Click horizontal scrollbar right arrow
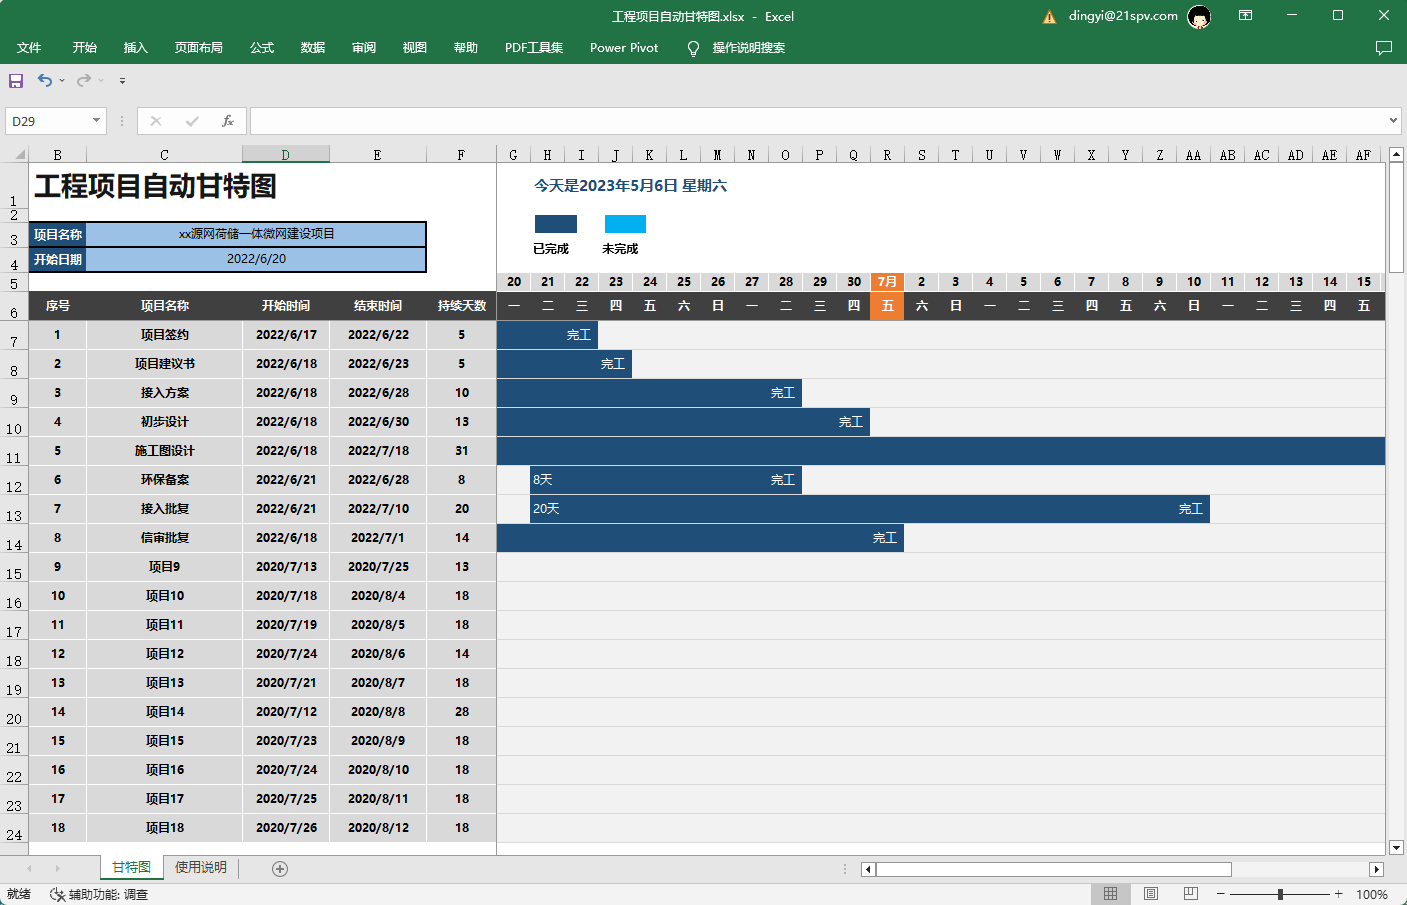The width and height of the screenshot is (1407, 905). click(x=1377, y=870)
